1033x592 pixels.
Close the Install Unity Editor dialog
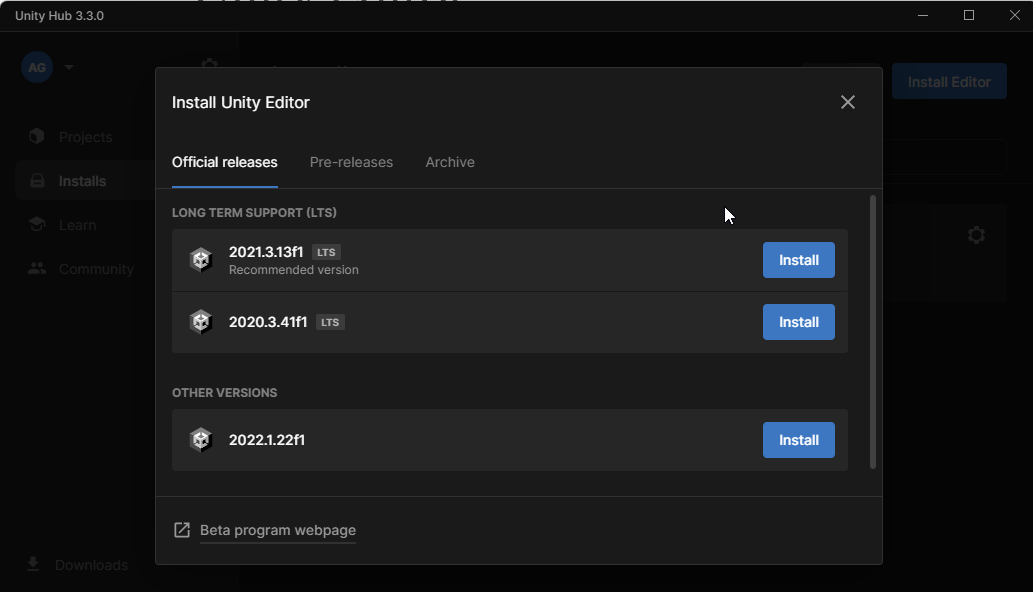(x=848, y=101)
